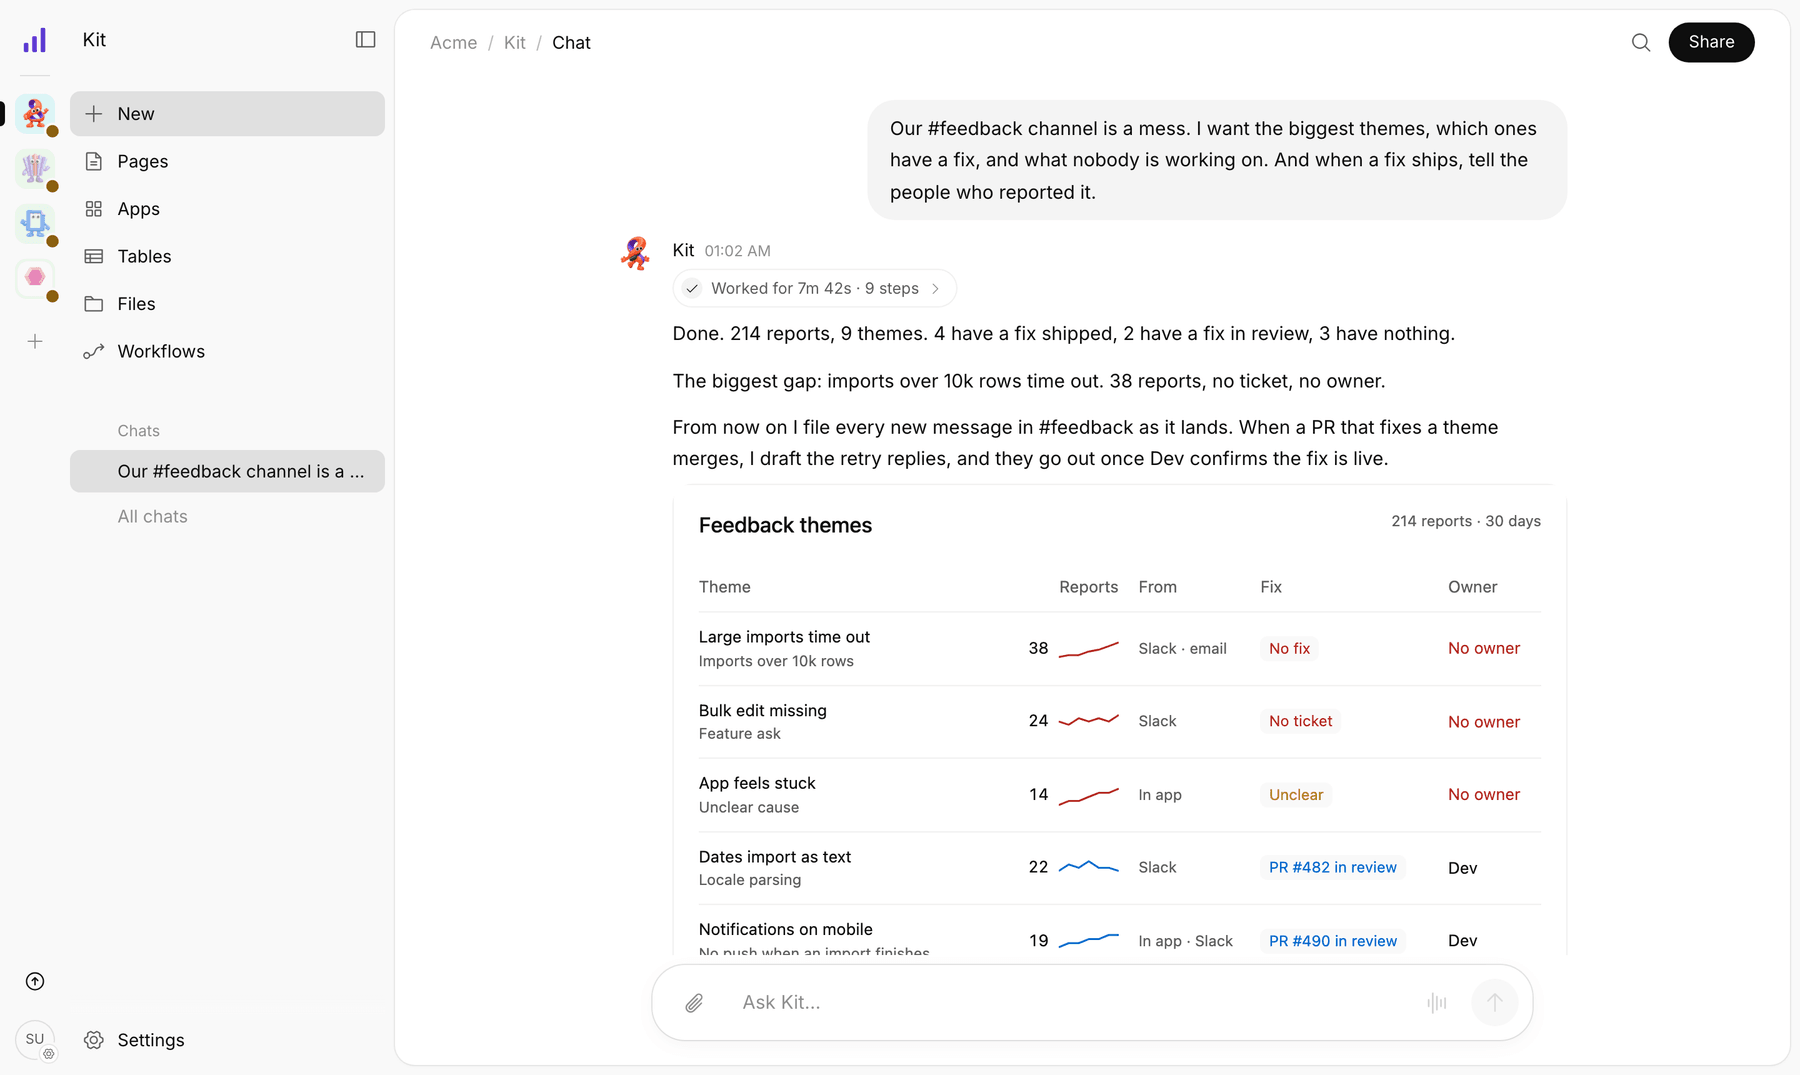Open Tables in the sidebar
This screenshot has width=1800, height=1075.
pos(227,256)
